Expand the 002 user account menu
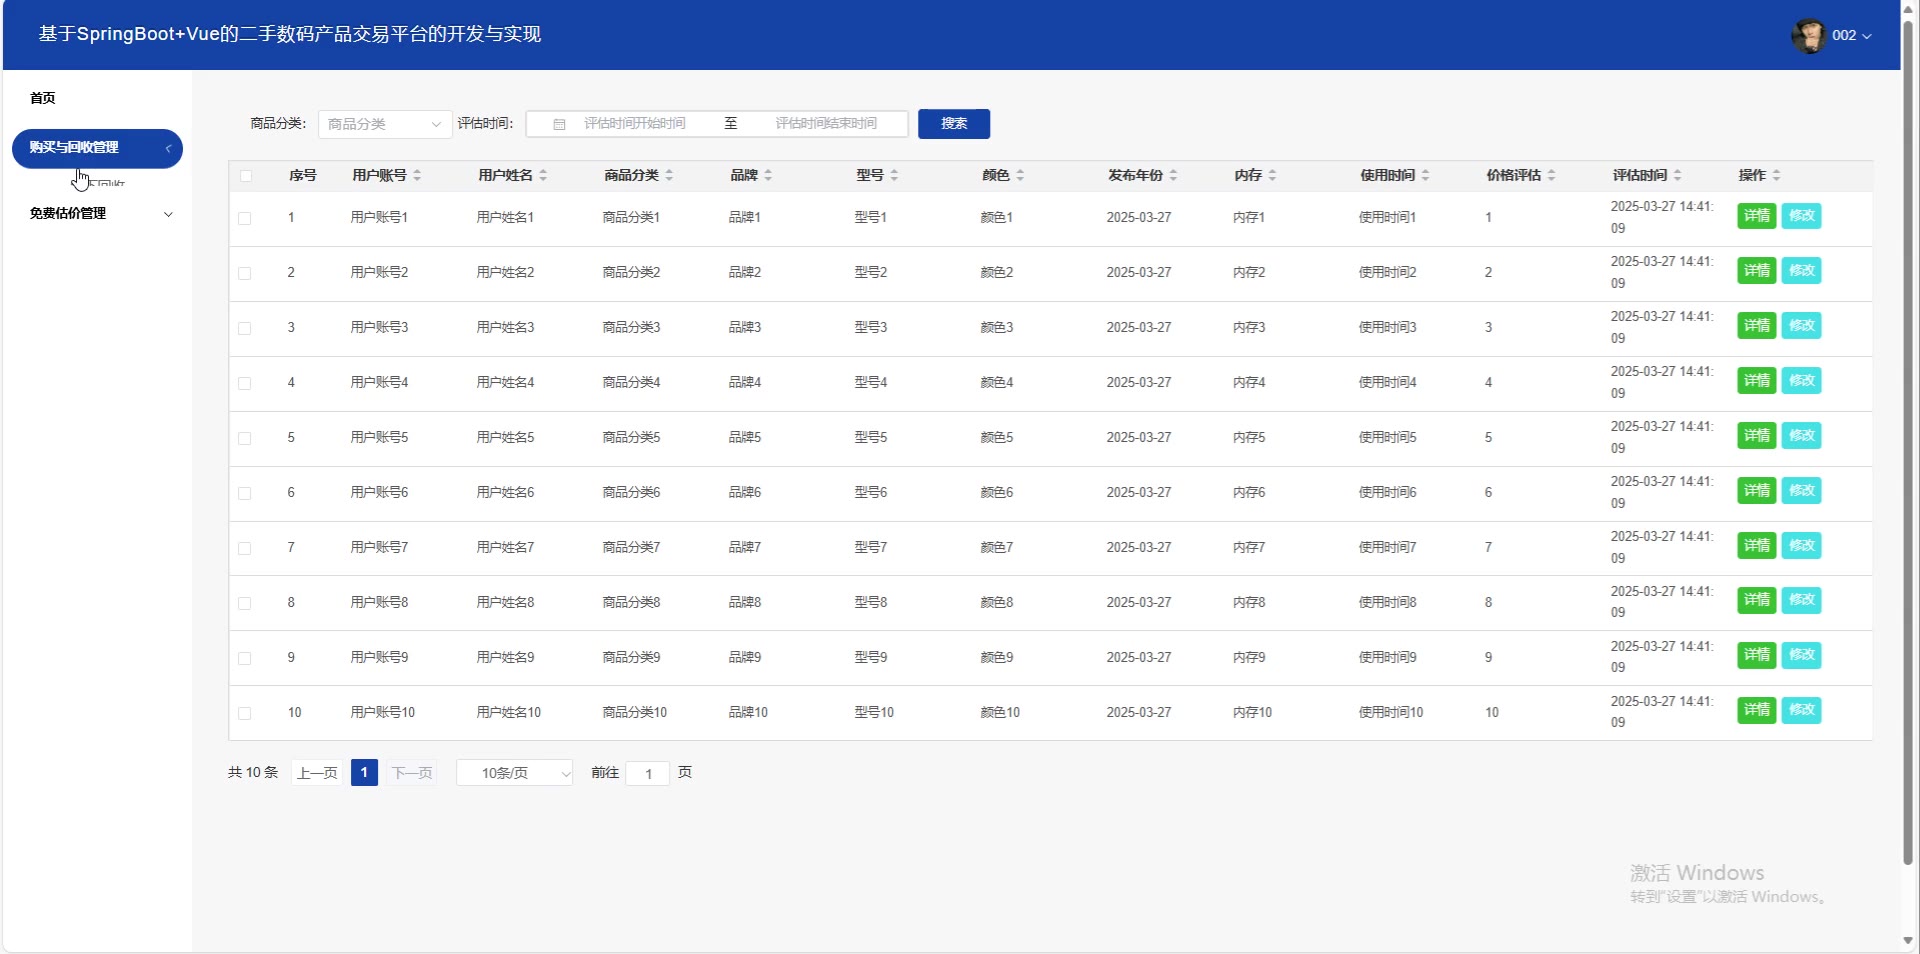The width and height of the screenshot is (1920, 954). pos(1851,36)
